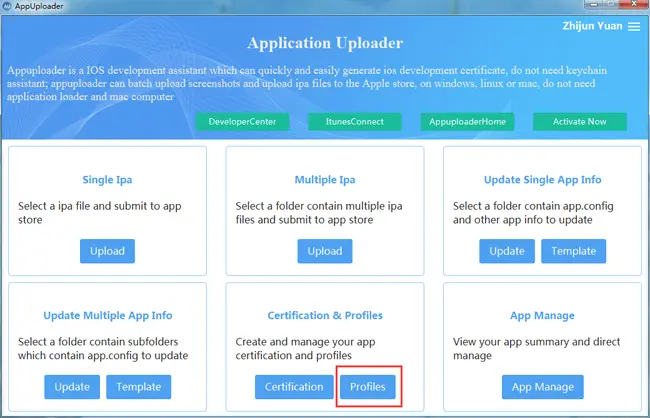Open ItunesConnect from the header
Image resolution: width=650 pixels, height=418 pixels.
354,122
